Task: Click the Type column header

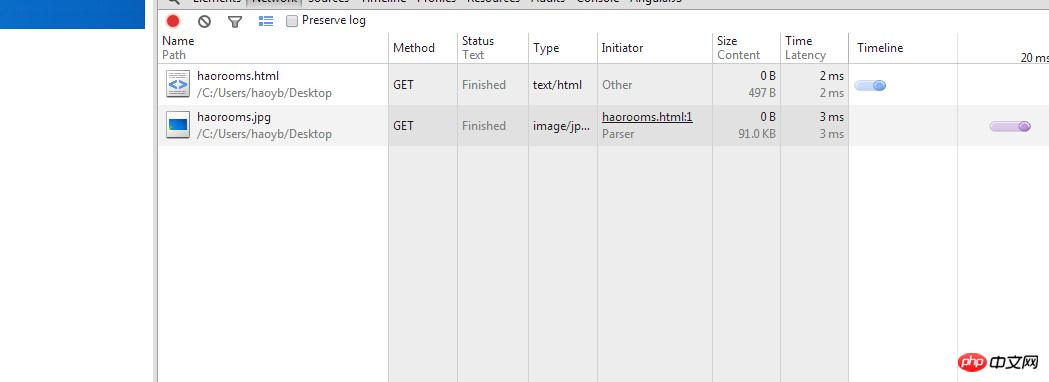Action: [546, 48]
